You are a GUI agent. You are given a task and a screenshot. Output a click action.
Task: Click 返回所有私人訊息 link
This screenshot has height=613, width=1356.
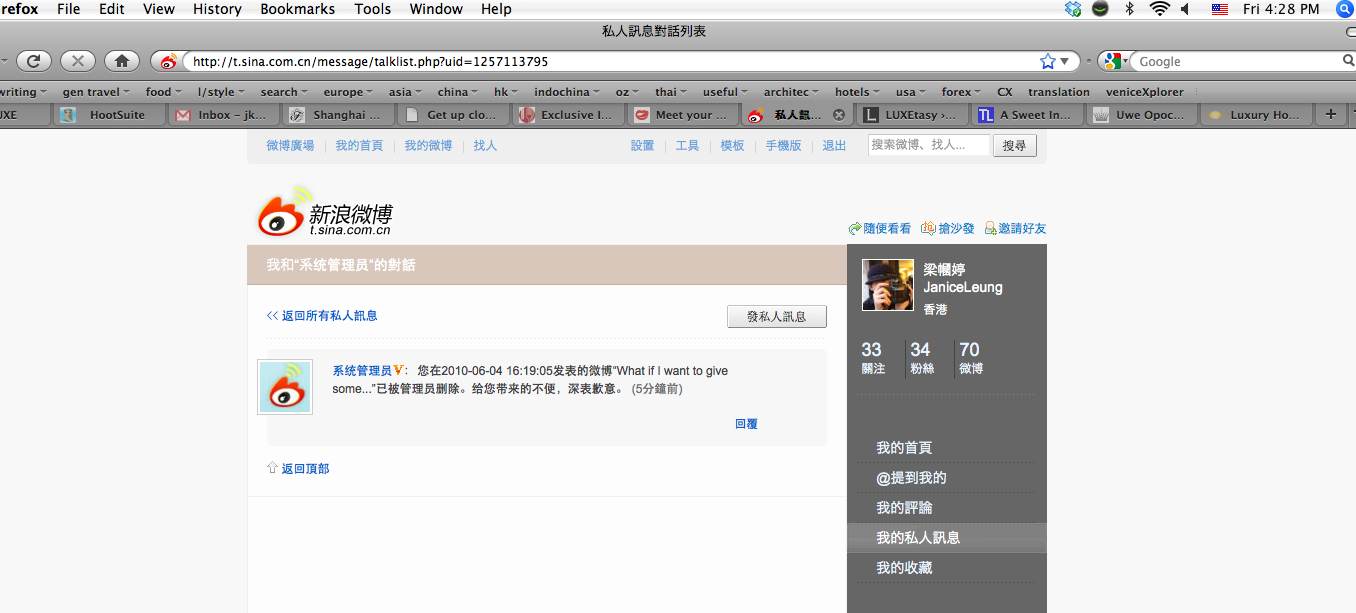click(322, 316)
